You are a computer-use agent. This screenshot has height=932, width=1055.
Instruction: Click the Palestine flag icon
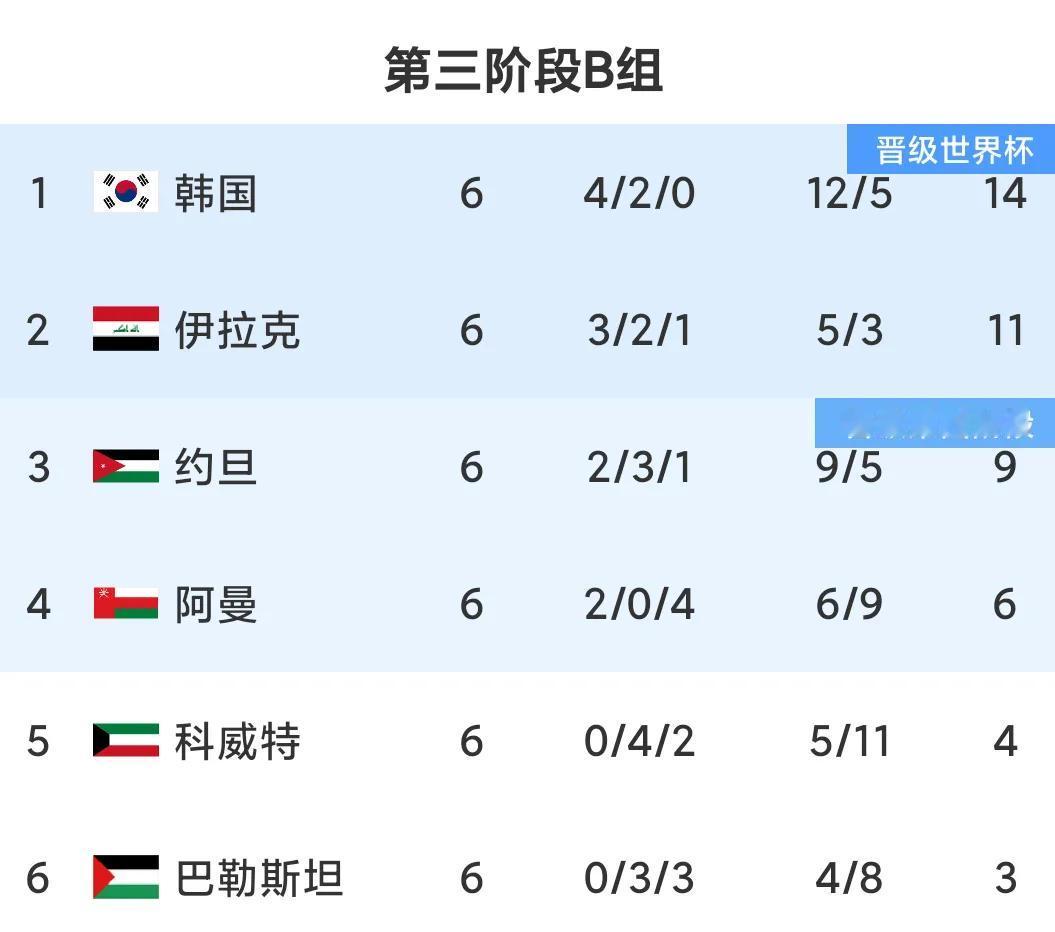click(126, 877)
